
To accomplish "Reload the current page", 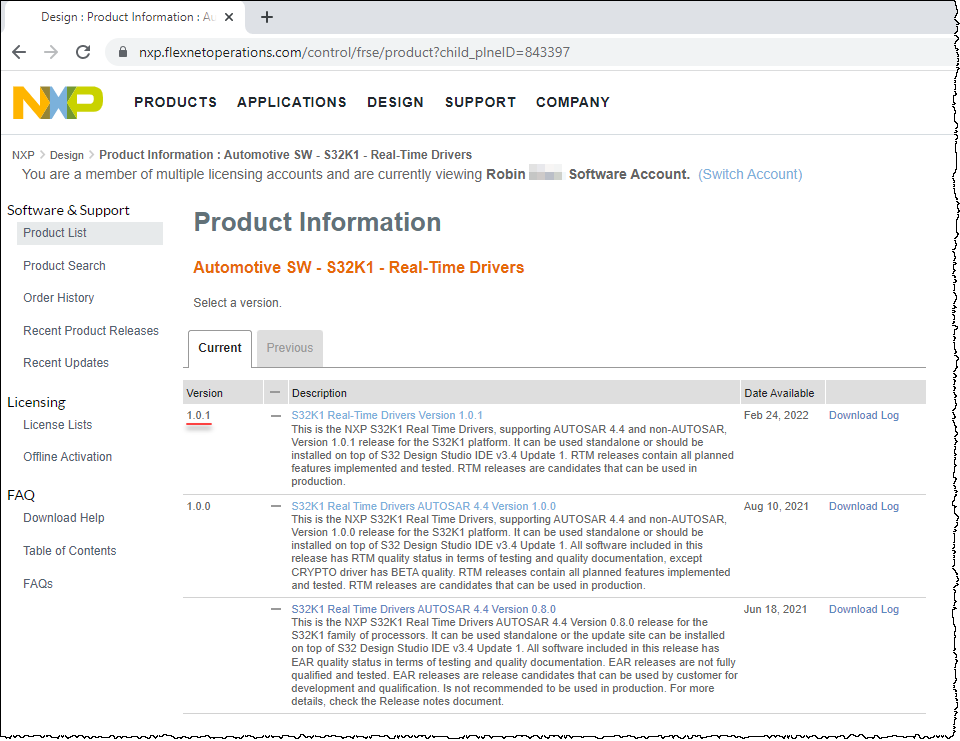I will pos(83,52).
